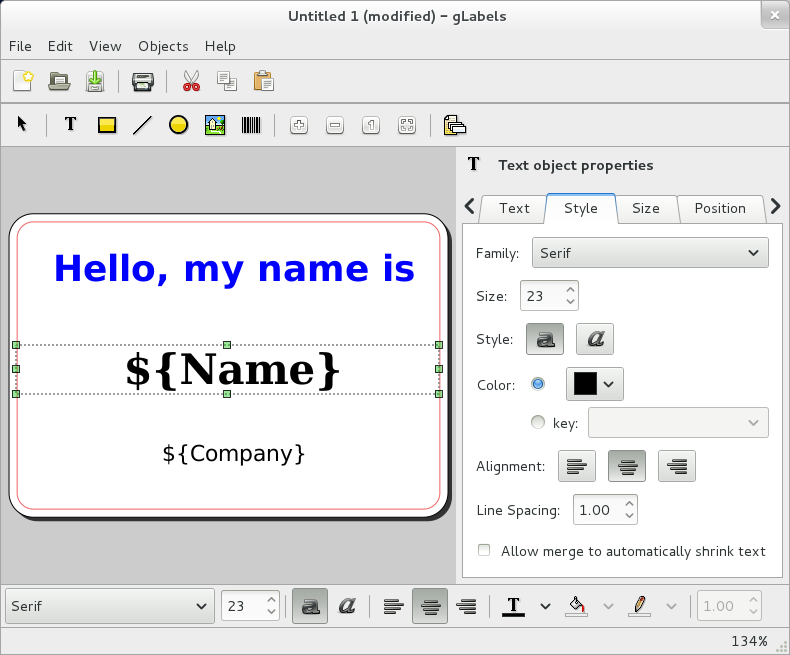
Task: Select the Ellipse drawing tool
Action: (x=178, y=125)
